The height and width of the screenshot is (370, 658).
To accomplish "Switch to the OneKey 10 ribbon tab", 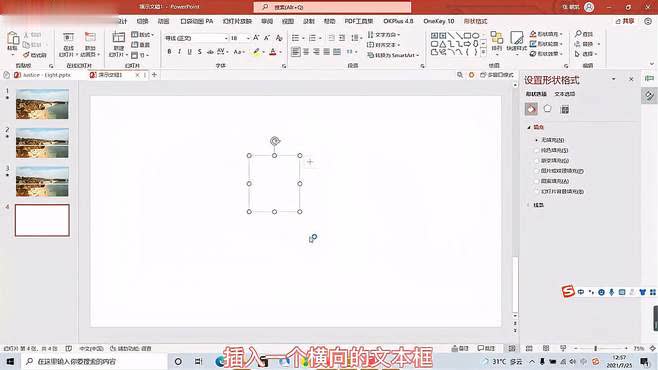I will point(439,21).
